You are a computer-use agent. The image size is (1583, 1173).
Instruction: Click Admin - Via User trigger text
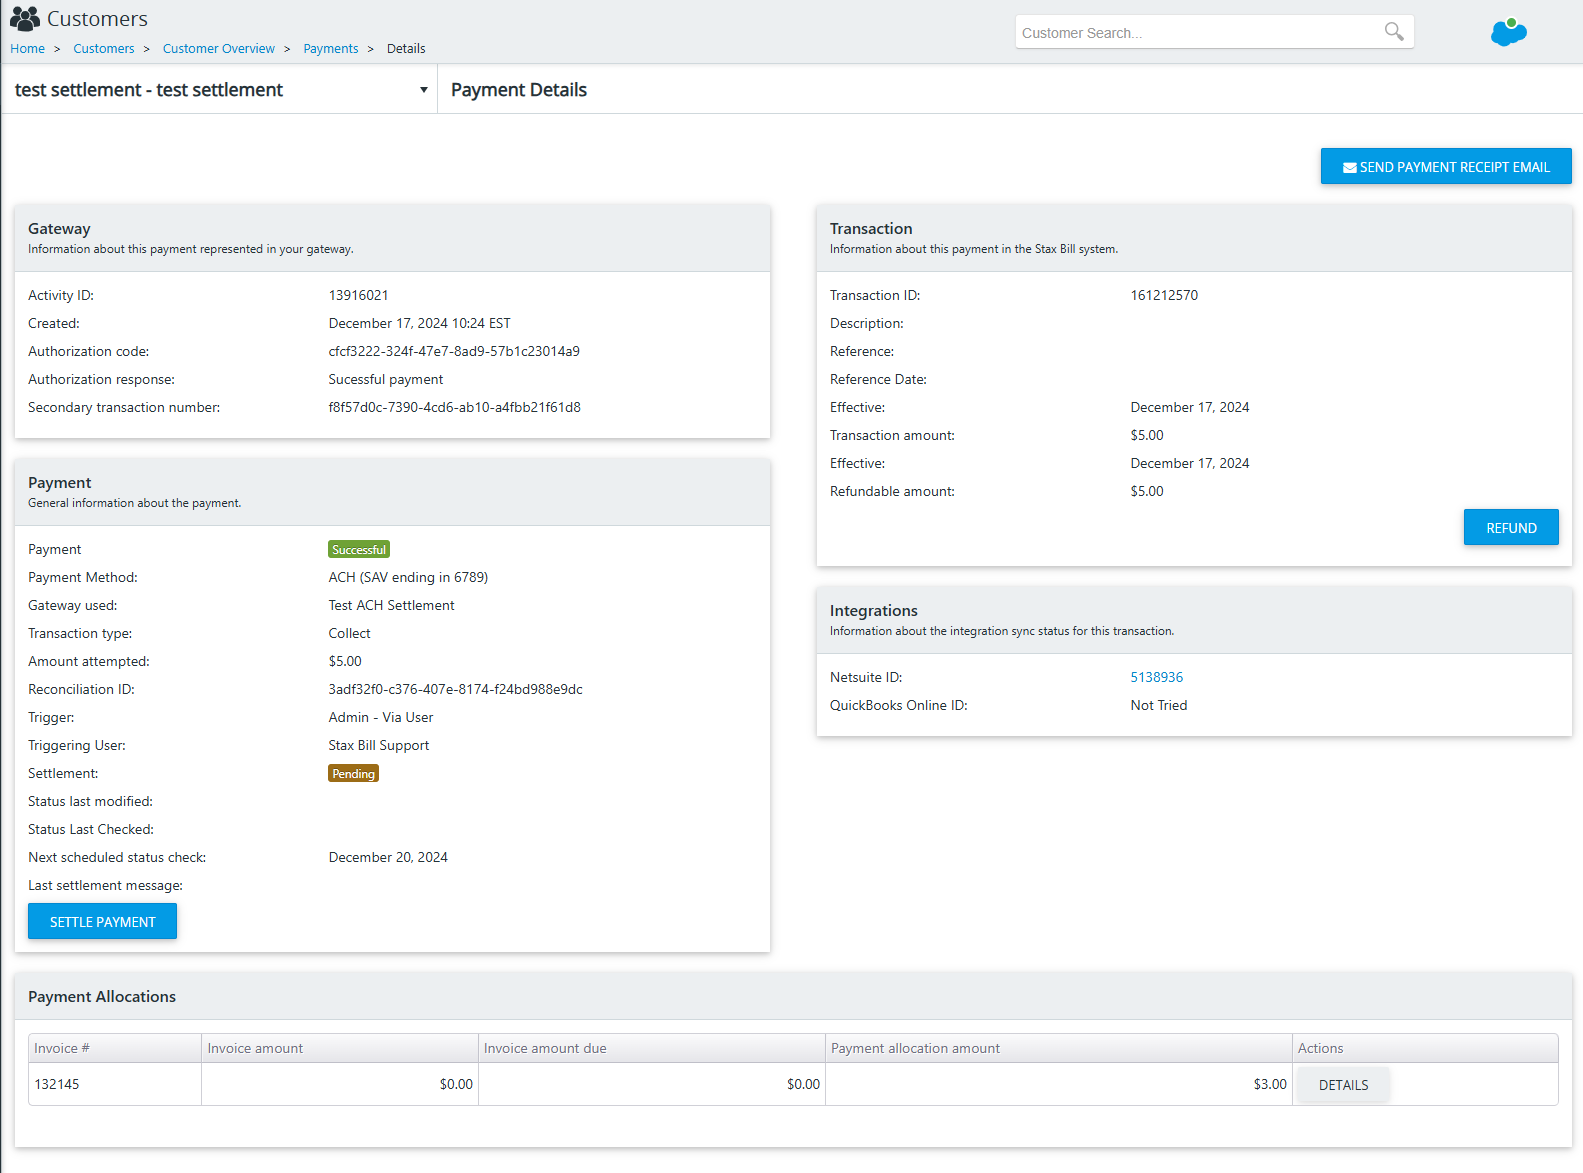click(380, 718)
